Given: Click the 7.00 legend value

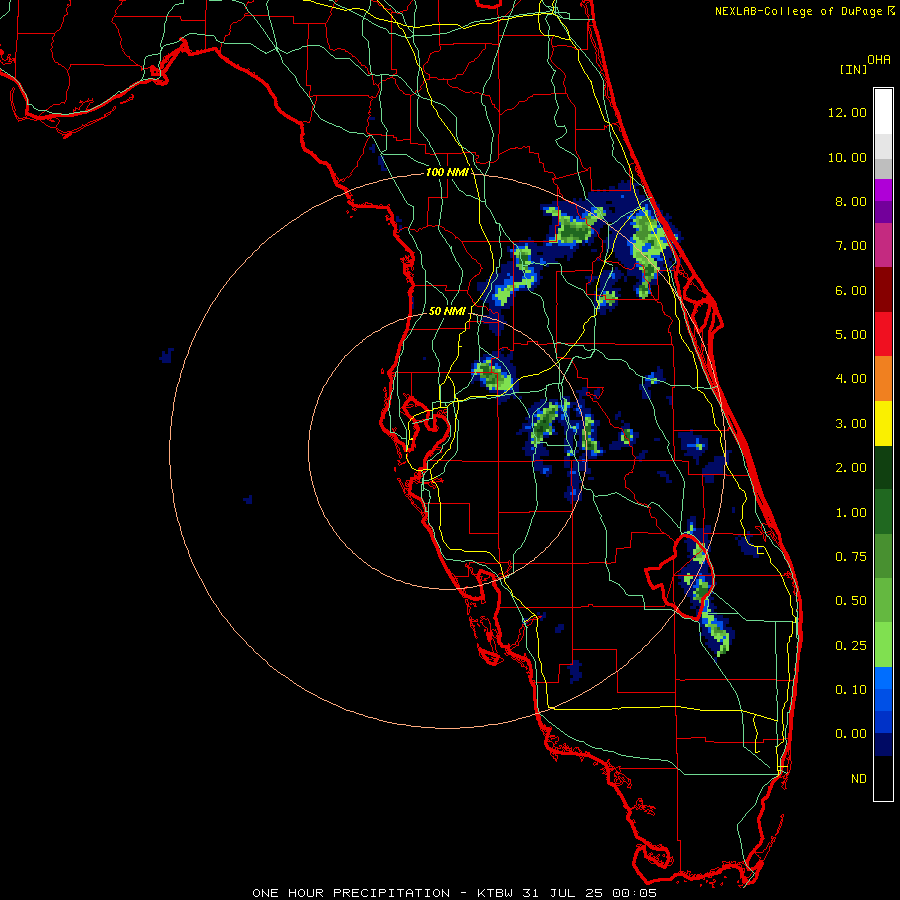Looking at the screenshot, I should [x=851, y=246].
